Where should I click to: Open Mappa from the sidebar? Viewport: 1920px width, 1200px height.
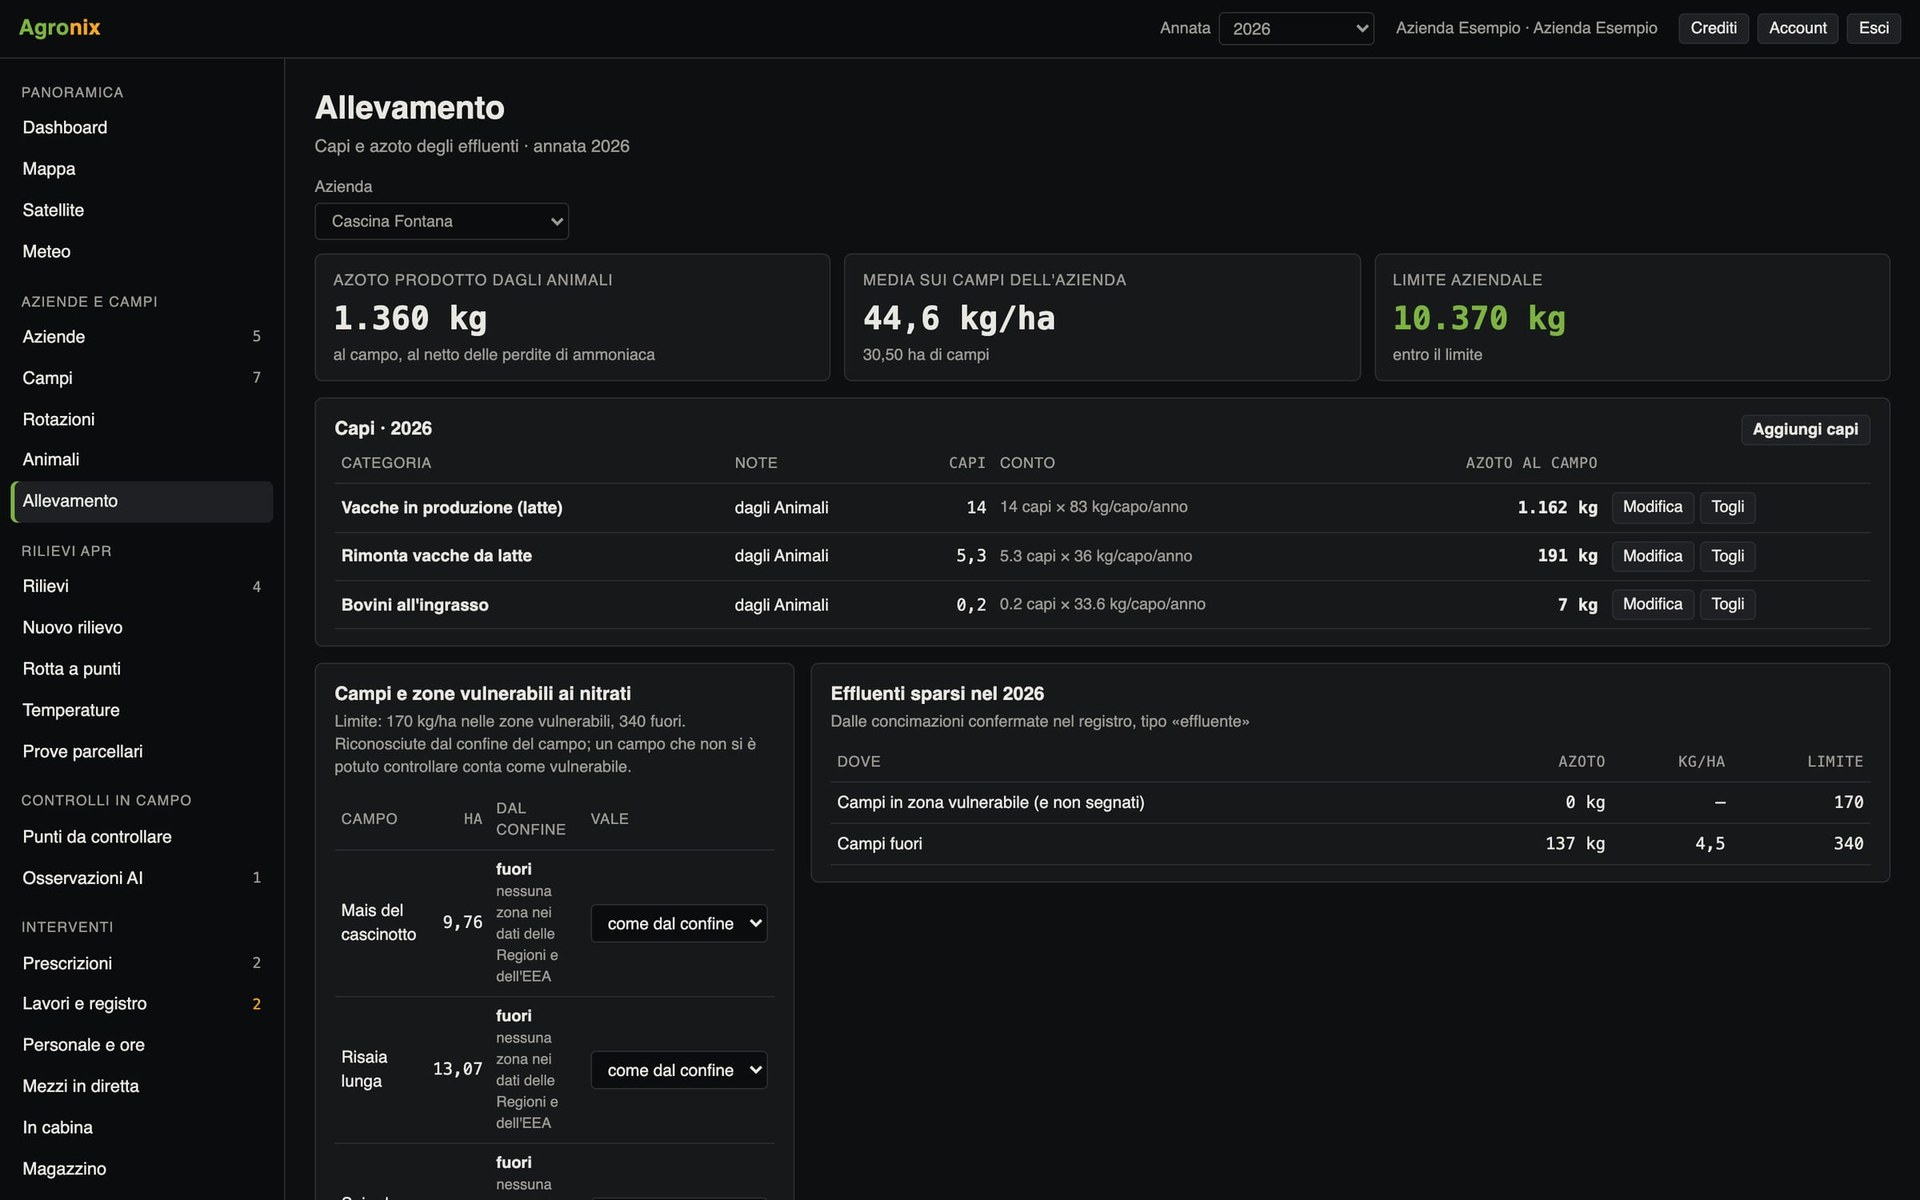[142, 169]
